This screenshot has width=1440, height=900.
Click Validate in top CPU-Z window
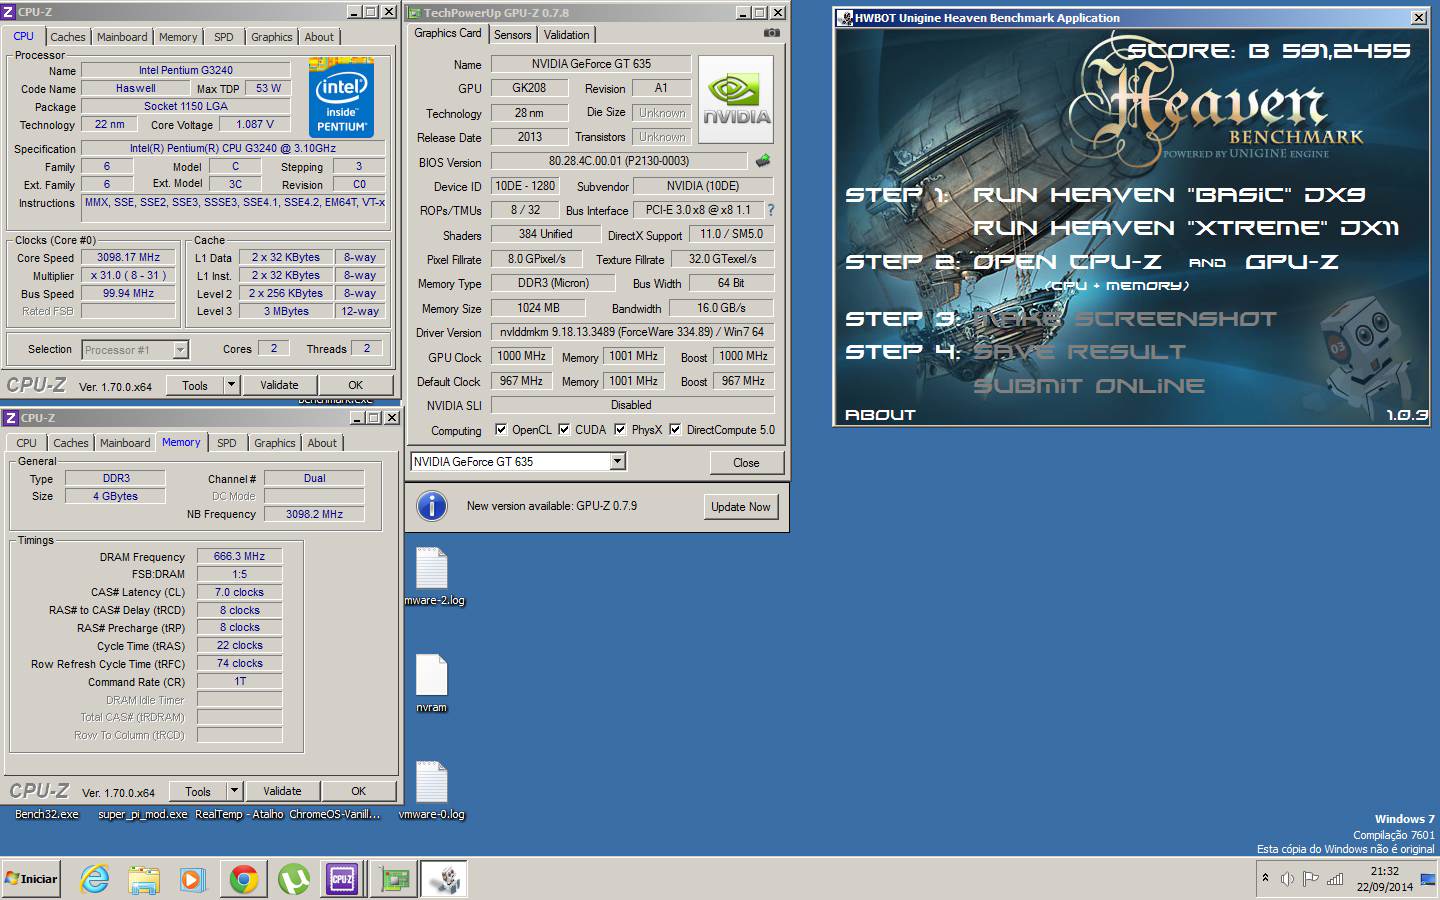(279, 385)
